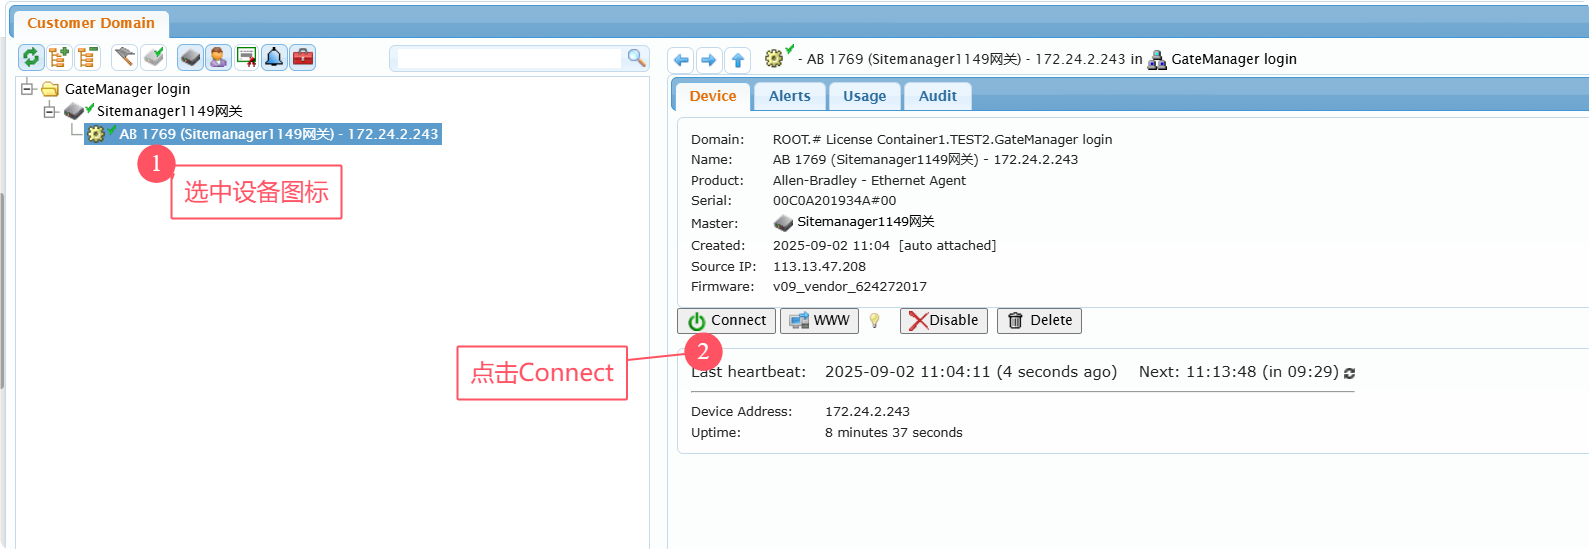Switch to the Device tab
The width and height of the screenshot is (1589, 549).
click(x=713, y=96)
